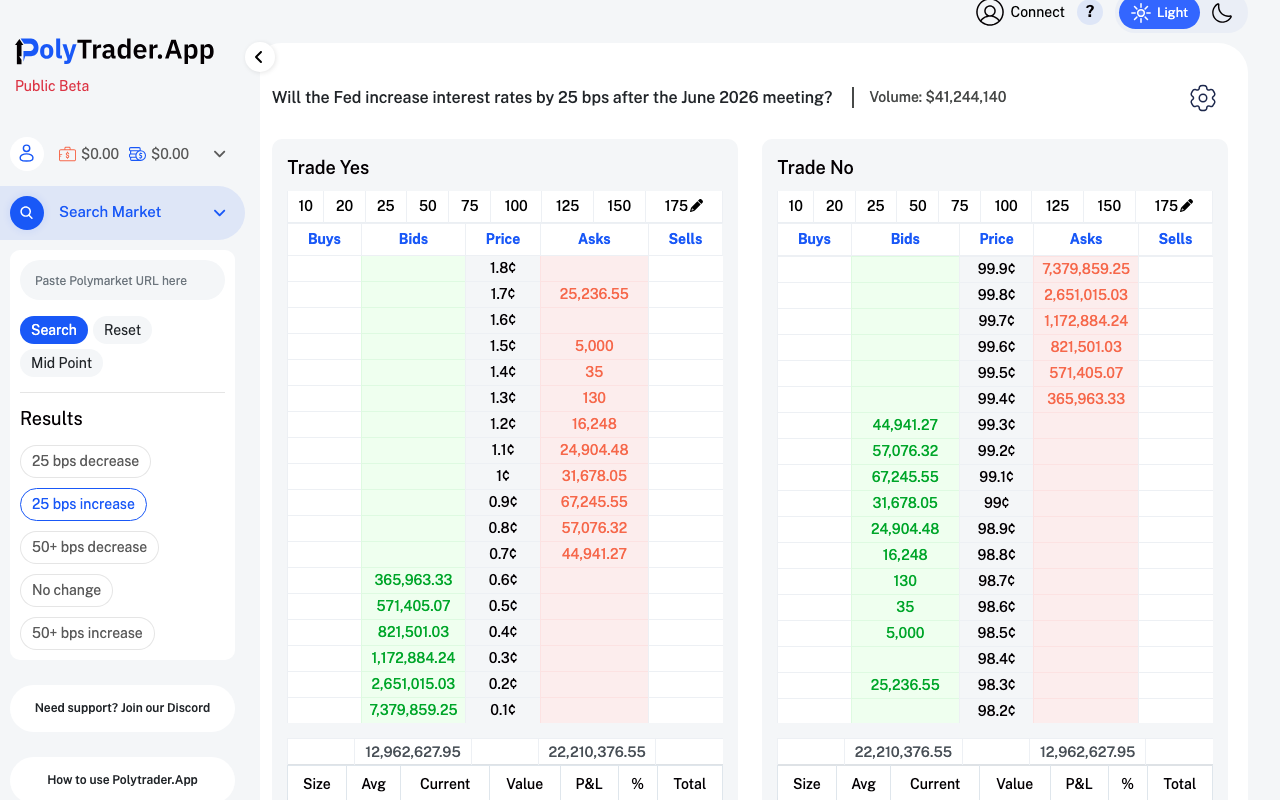Click ask 365,963.33 at 99.4¢ in Trade No

(1085, 398)
